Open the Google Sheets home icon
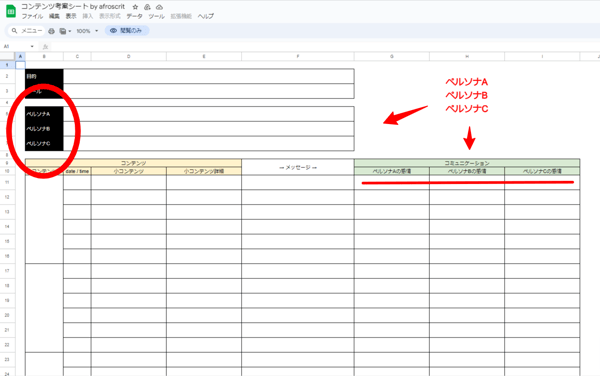The image size is (600, 376). (11, 11)
